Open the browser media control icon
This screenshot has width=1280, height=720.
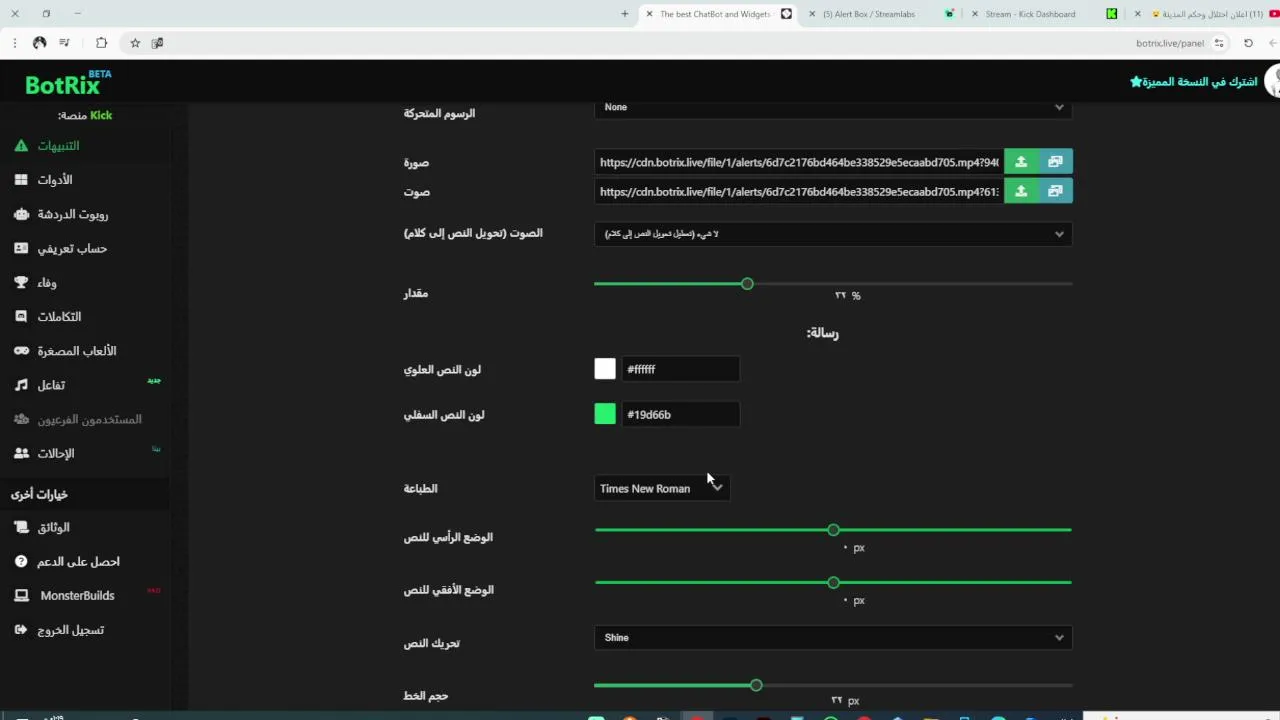click(64, 43)
